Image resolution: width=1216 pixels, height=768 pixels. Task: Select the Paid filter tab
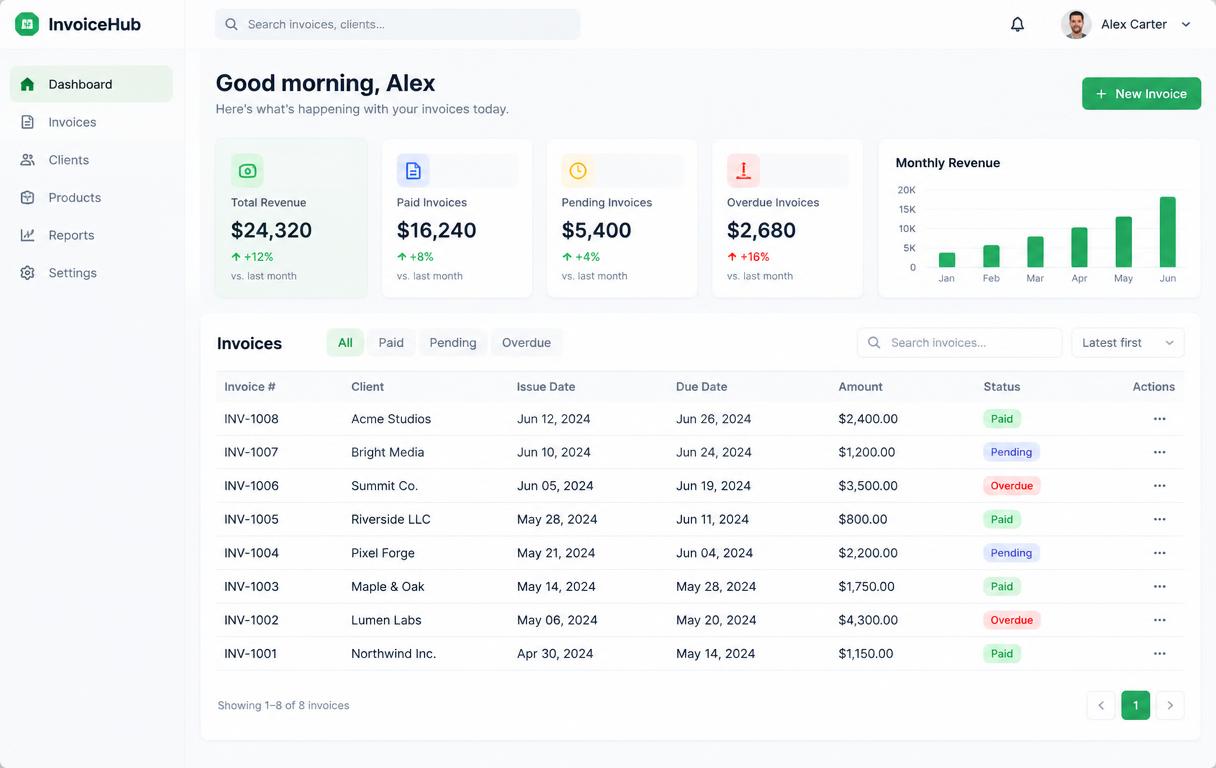tap(391, 343)
